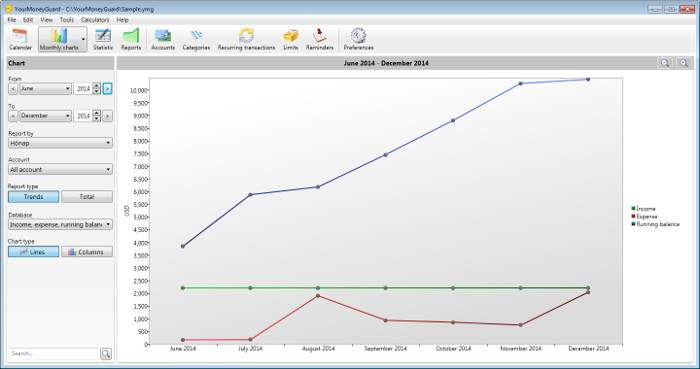Screen dimensions: 700x369
Task: Open the Categories manager
Action: [x=196, y=39]
